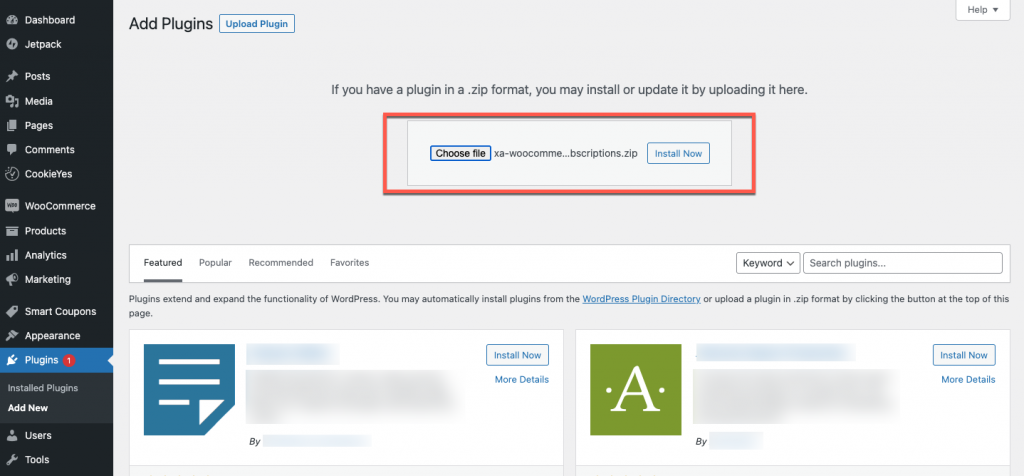
Task: Click the Dashboard gauge icon
Action: pyautogui.click(x=12, y=20)
